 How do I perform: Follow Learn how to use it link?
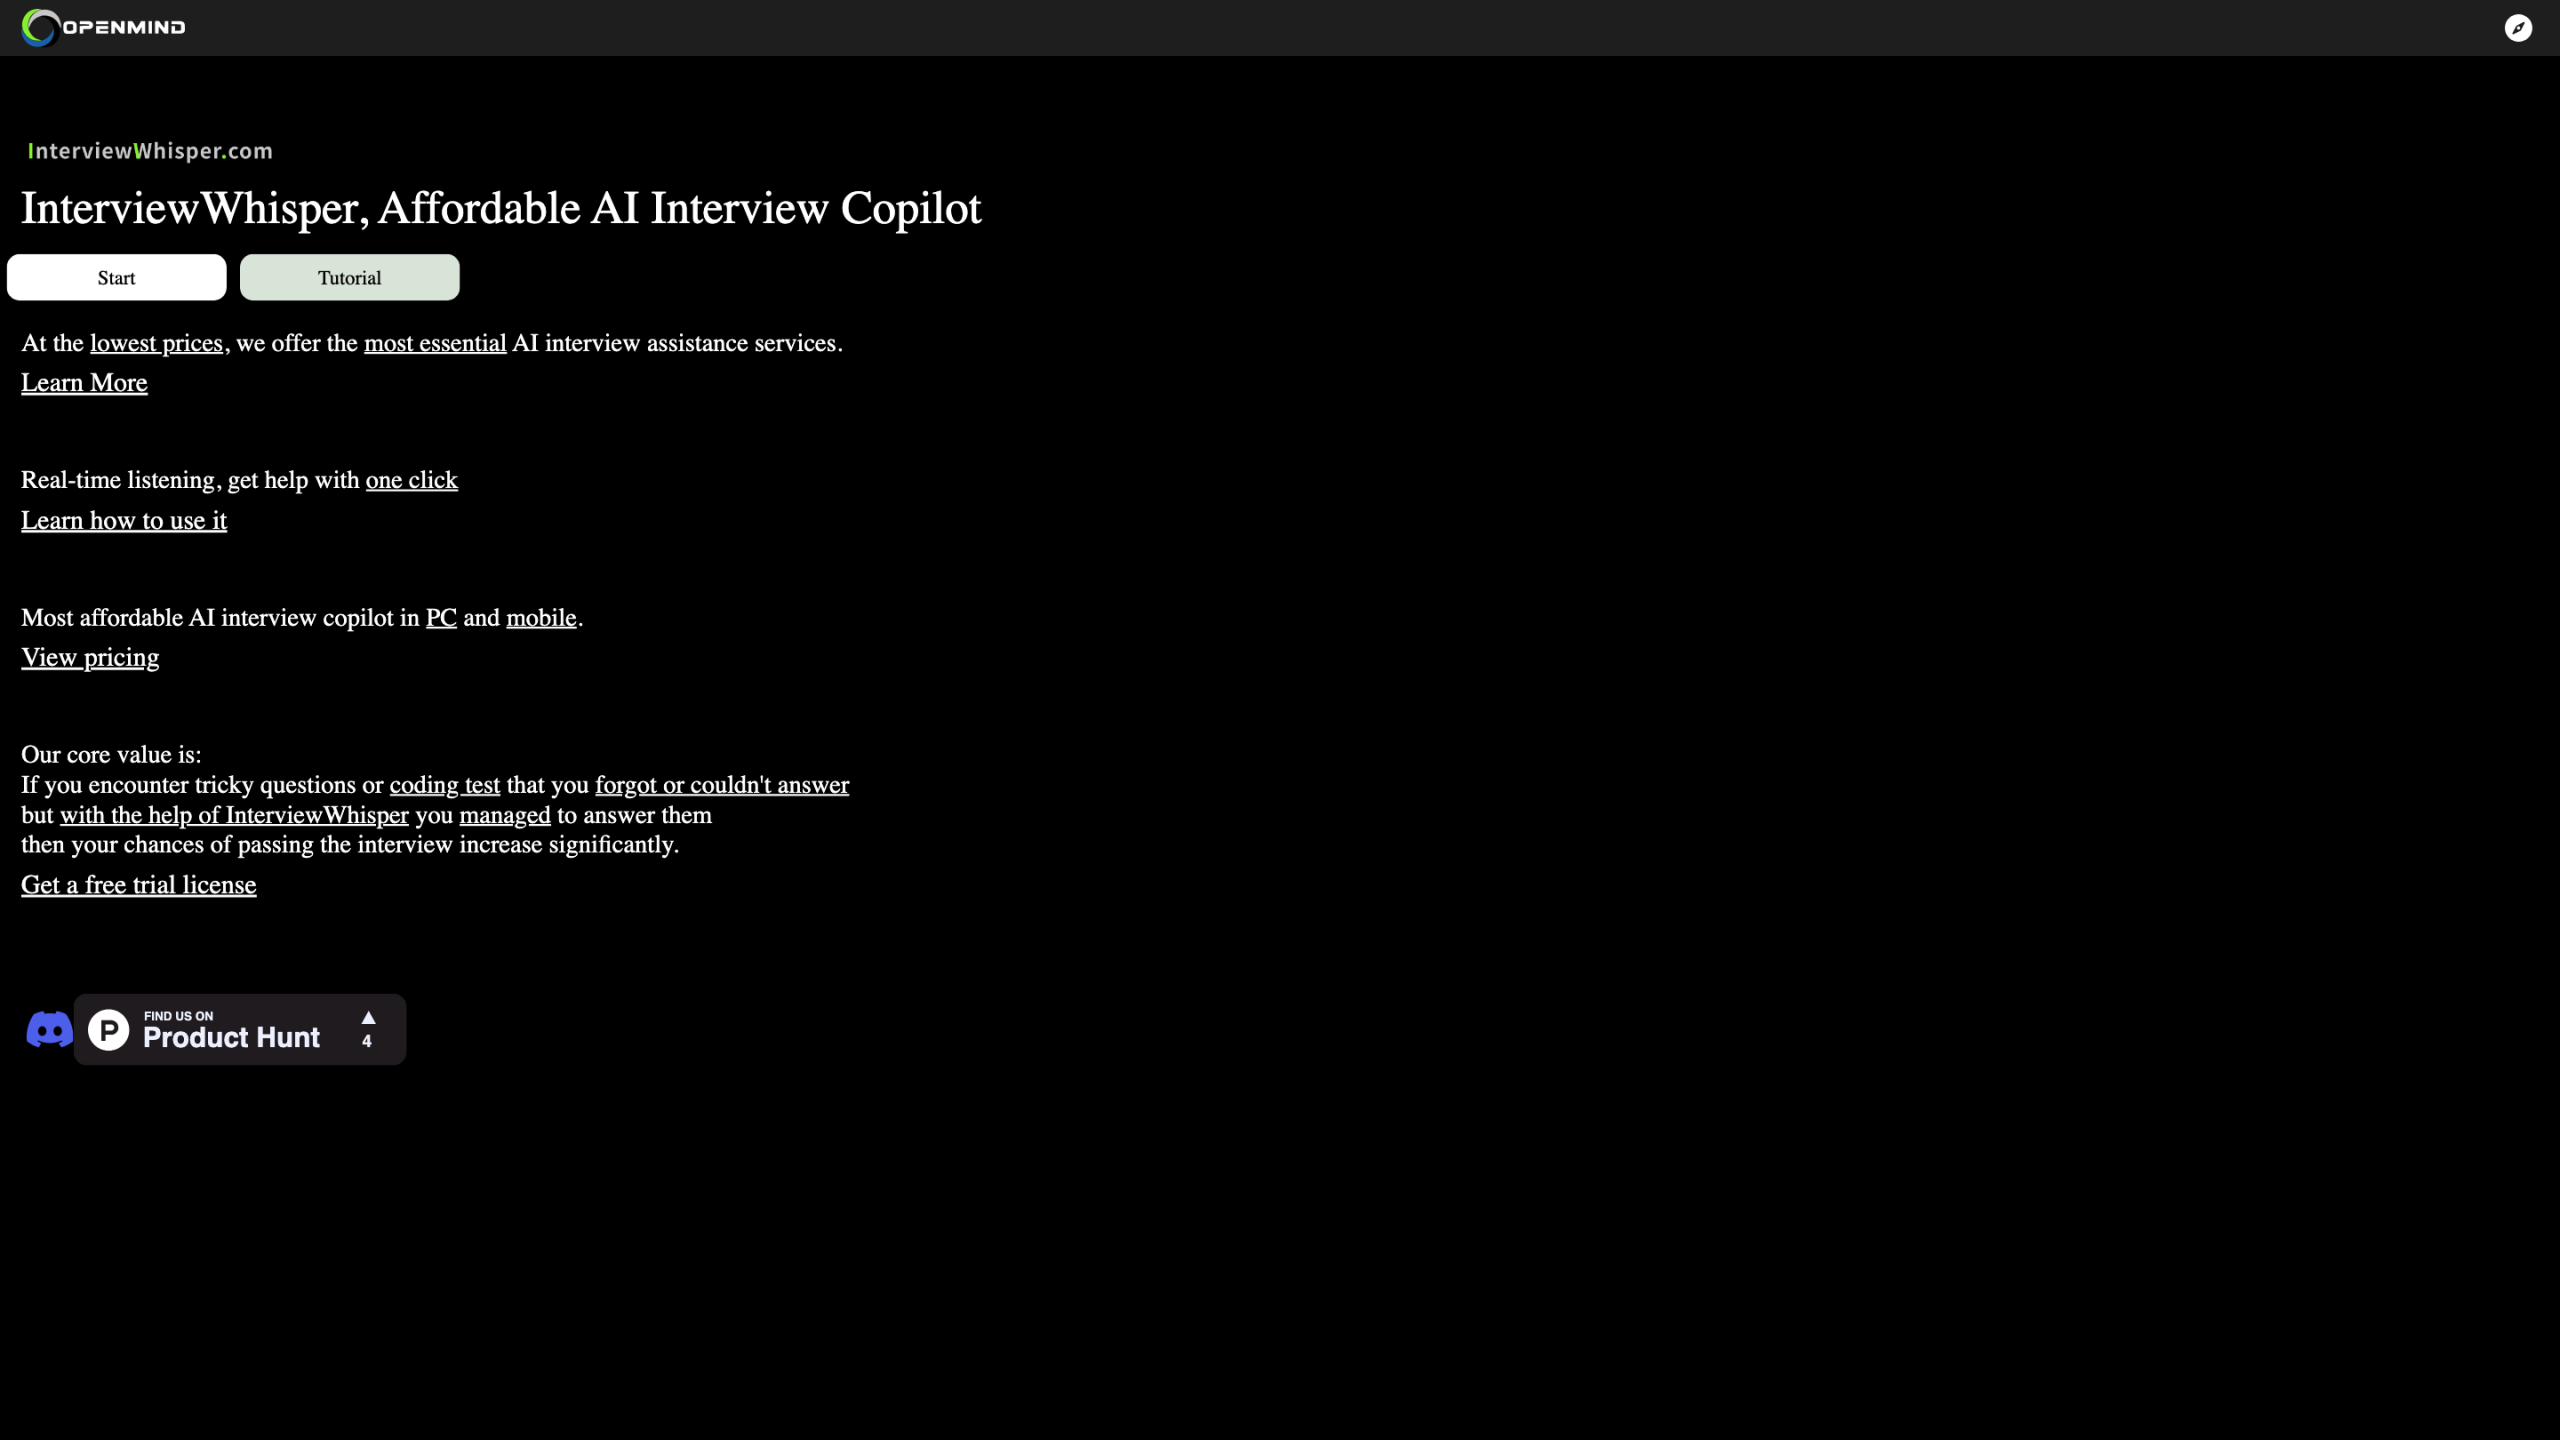(x=124, y=521)
